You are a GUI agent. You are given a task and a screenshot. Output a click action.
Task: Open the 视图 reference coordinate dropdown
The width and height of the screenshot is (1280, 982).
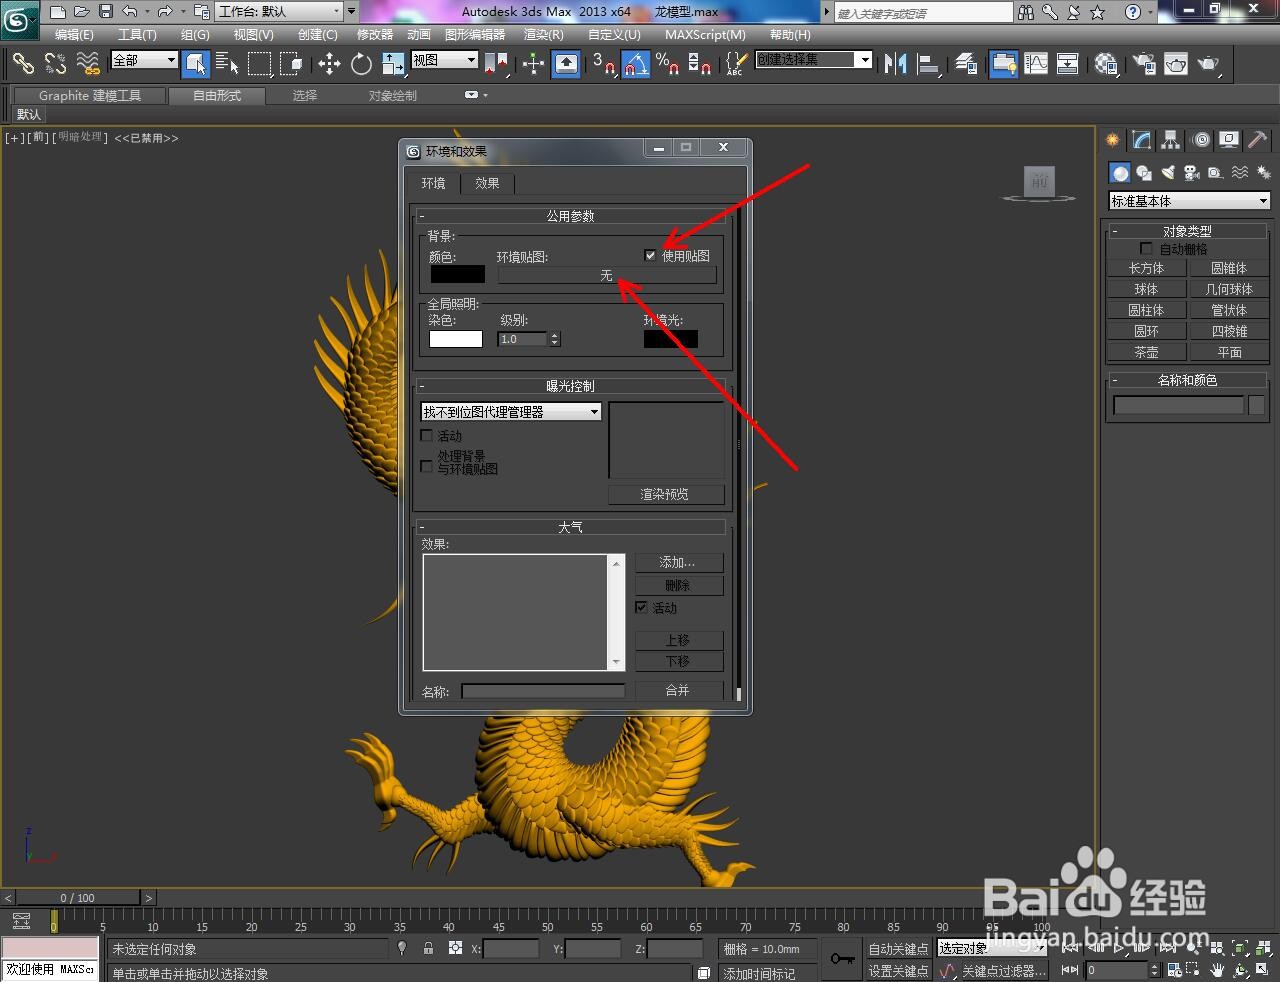click(x=445, y=60)
